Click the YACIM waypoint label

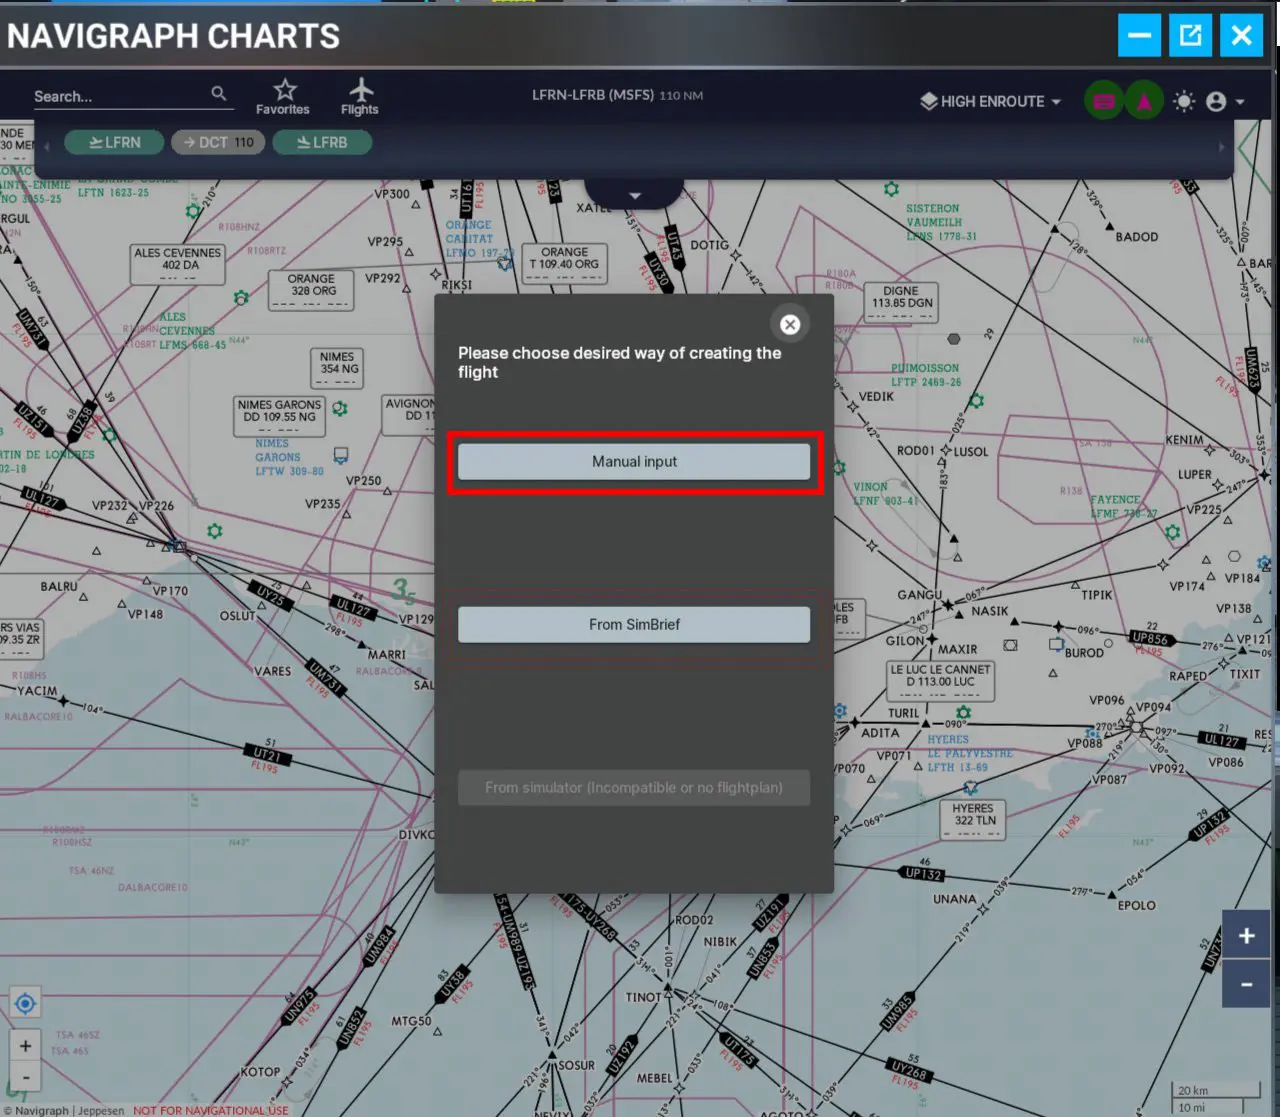point(37,690)
